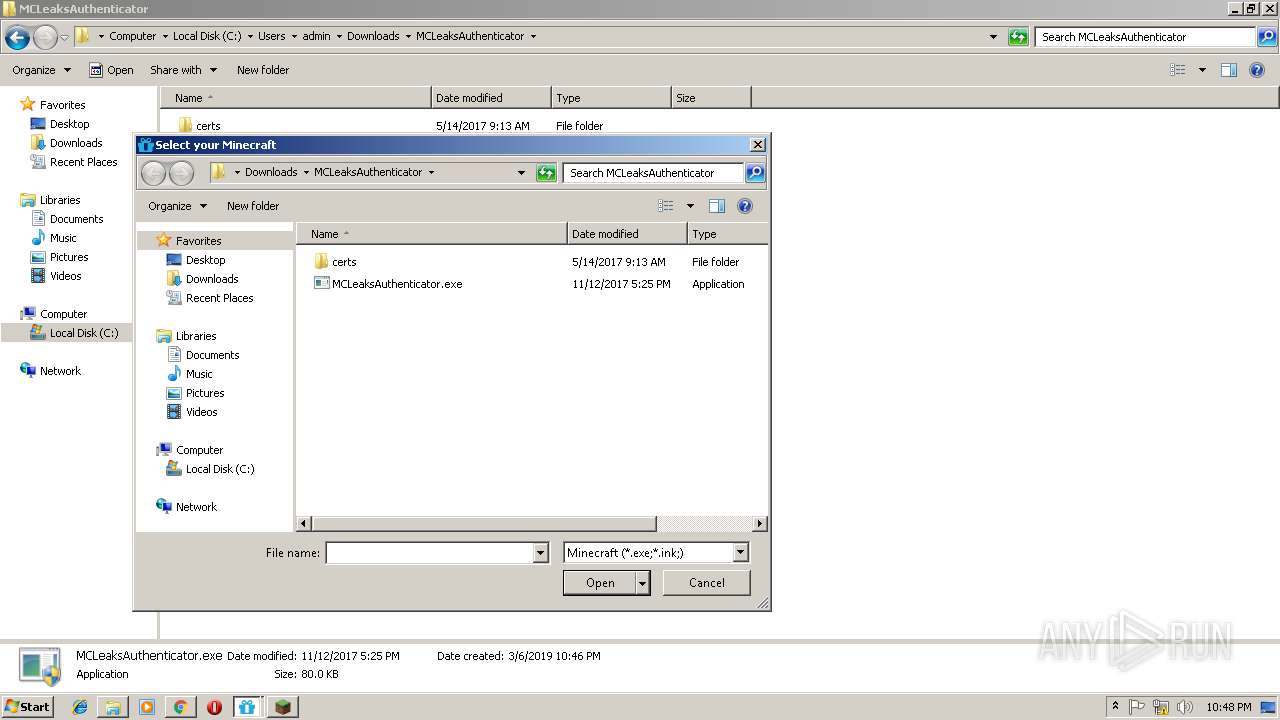Sort by Date modified in dialog
The width and height of the screenshot is (1280, 720).
coord(627,234)
